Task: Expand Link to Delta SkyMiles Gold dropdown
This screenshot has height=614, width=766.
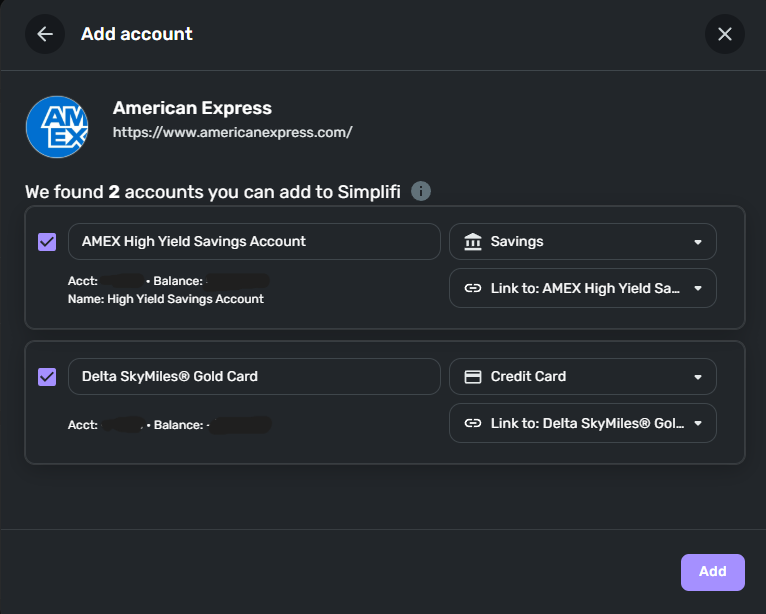Action: [x=583, y=423]
